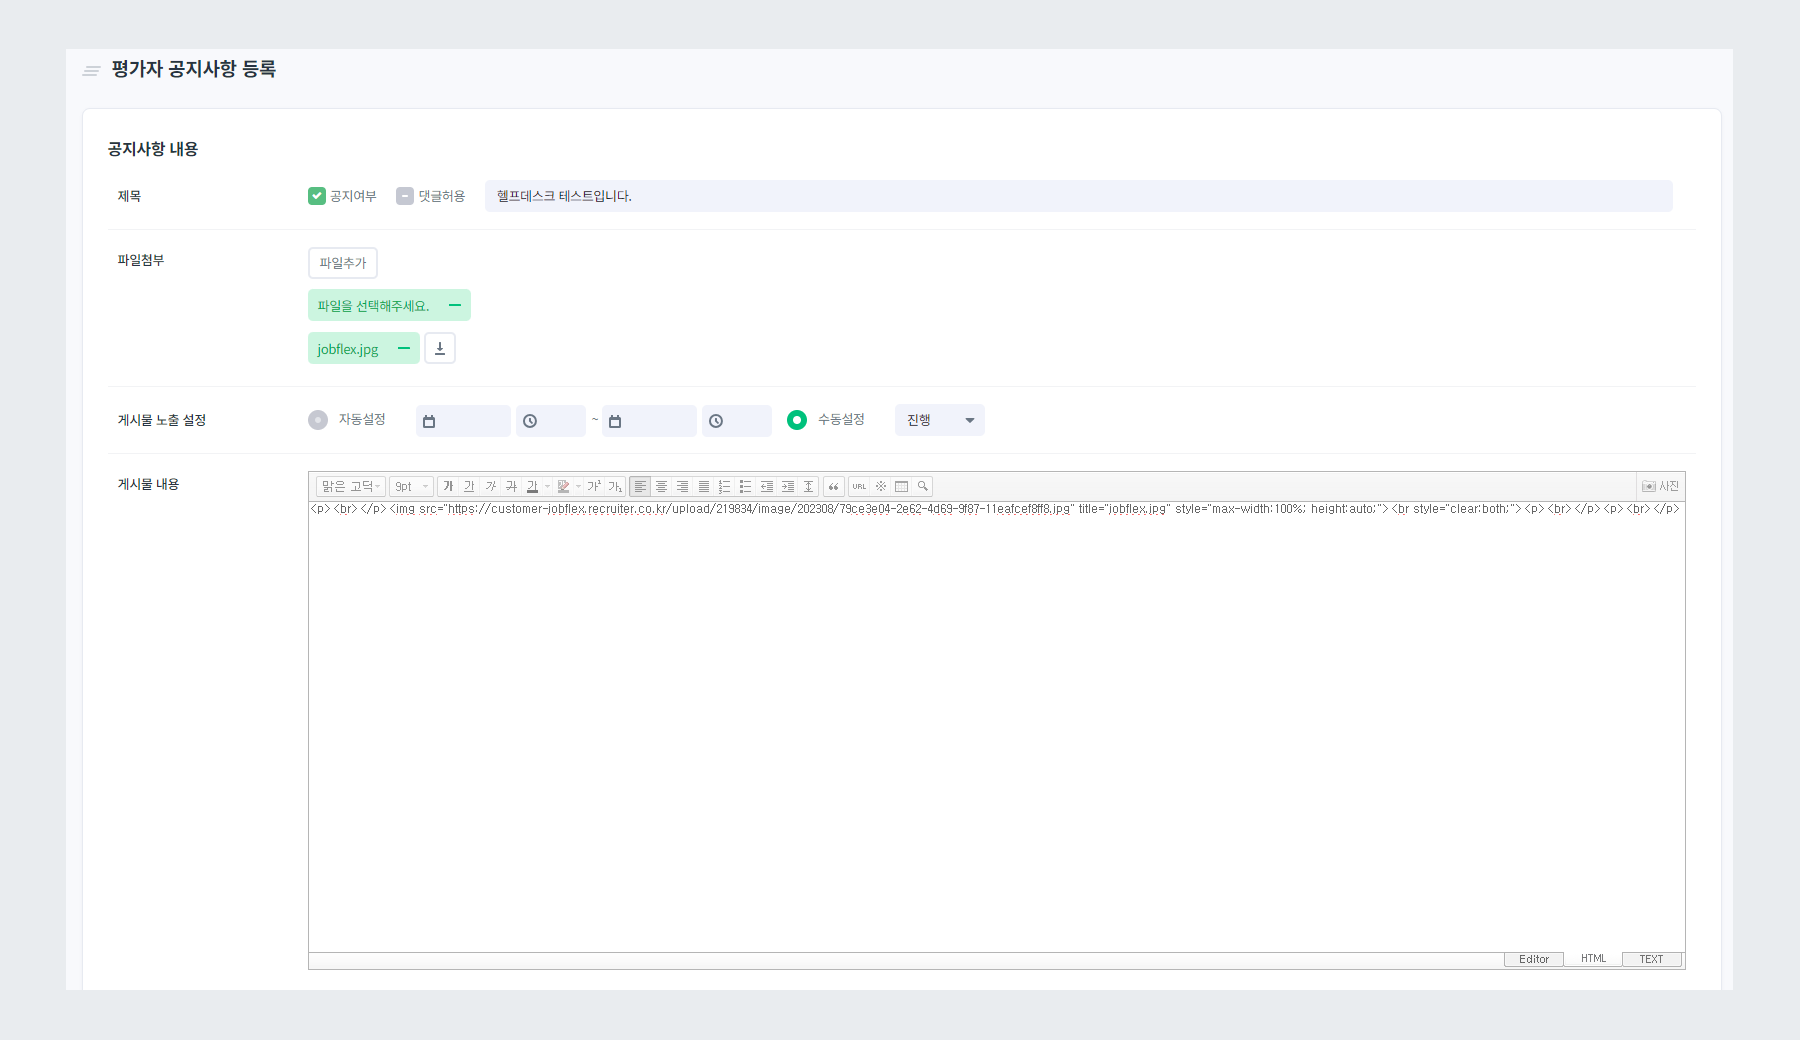Apply font color to text
This screenshot has width=1800, height=1040.
[x=532, y=486]
